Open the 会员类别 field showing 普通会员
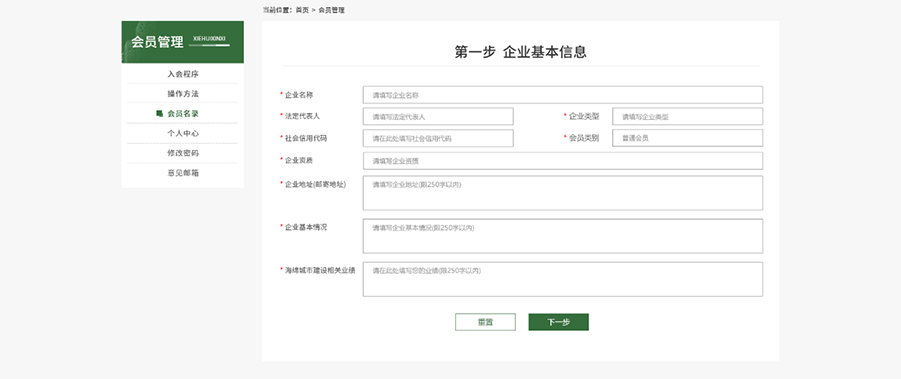This screenshot has height=379, width=901. (687, 138)
